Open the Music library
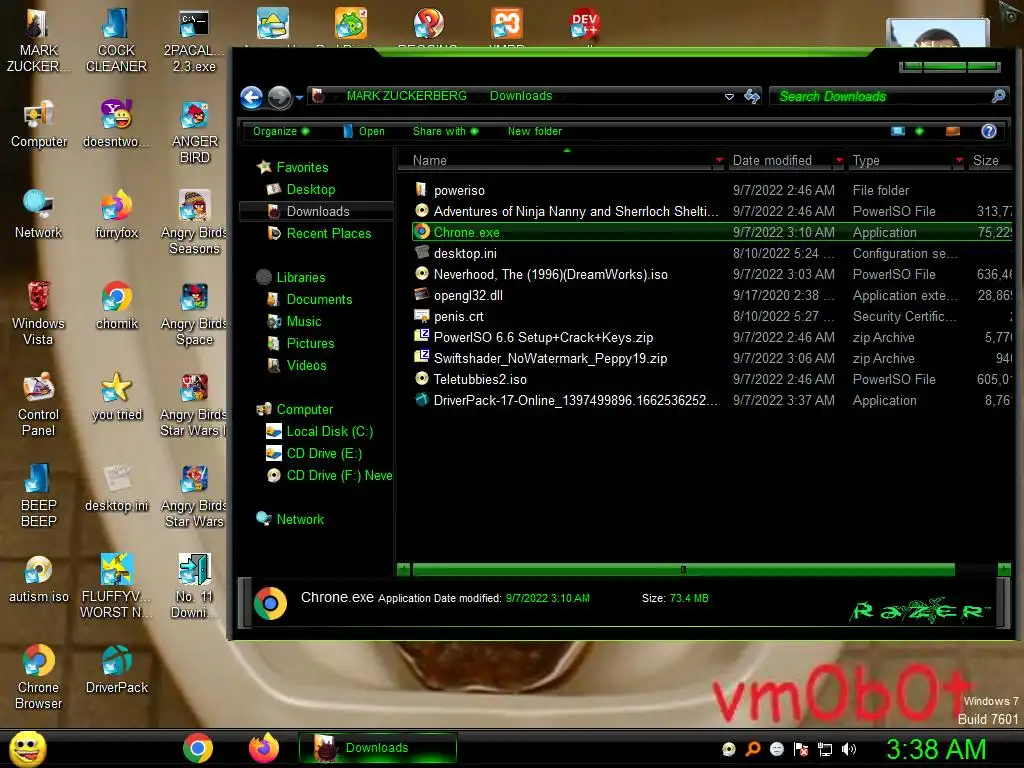This screenshot has height=768, width=1024. pos(304,321)
